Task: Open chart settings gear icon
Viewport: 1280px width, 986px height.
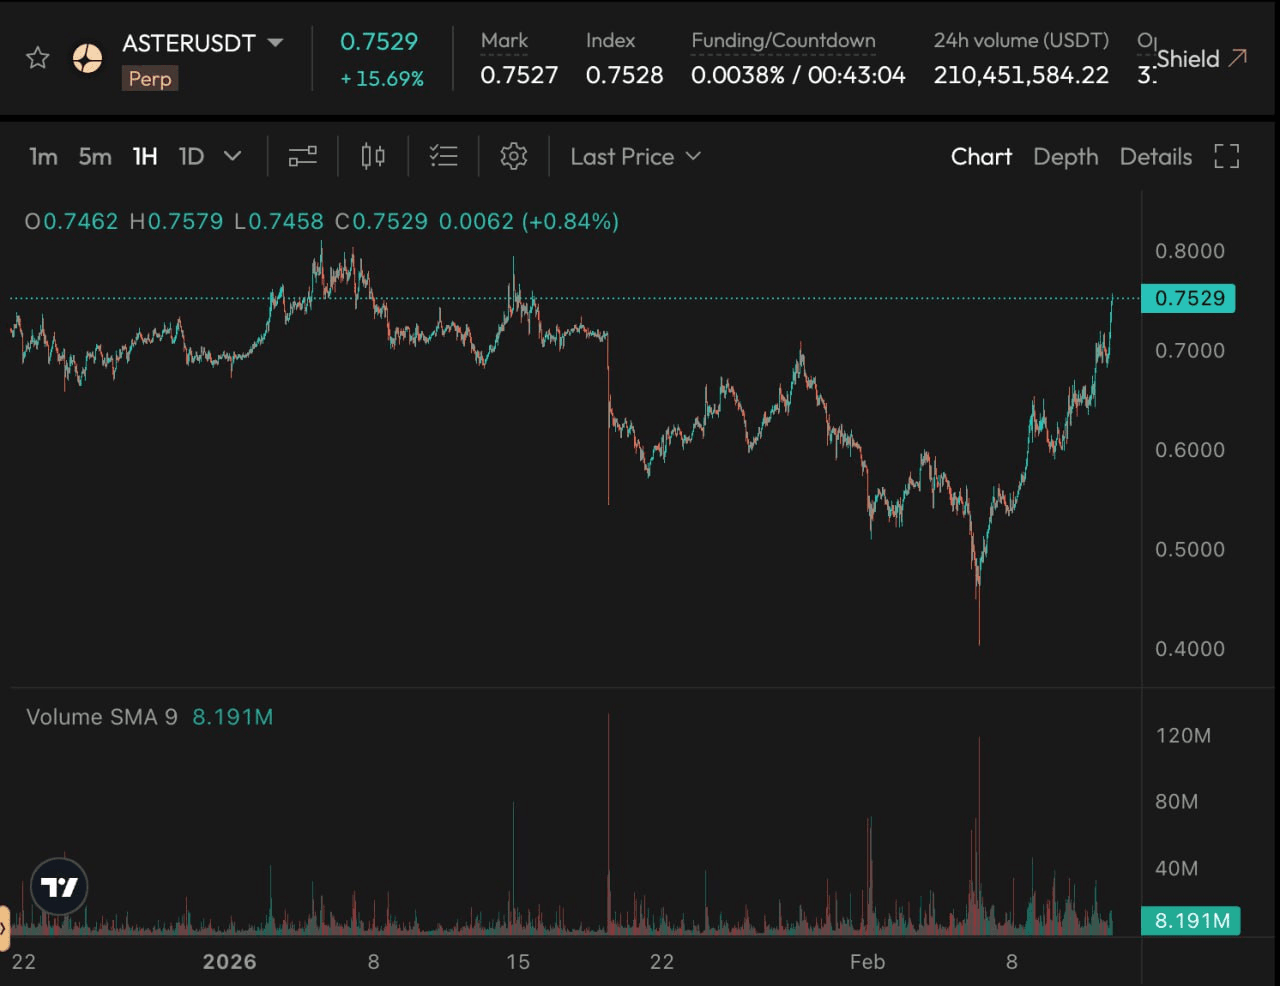Action: pyautogui.click(x=513, y=157)
